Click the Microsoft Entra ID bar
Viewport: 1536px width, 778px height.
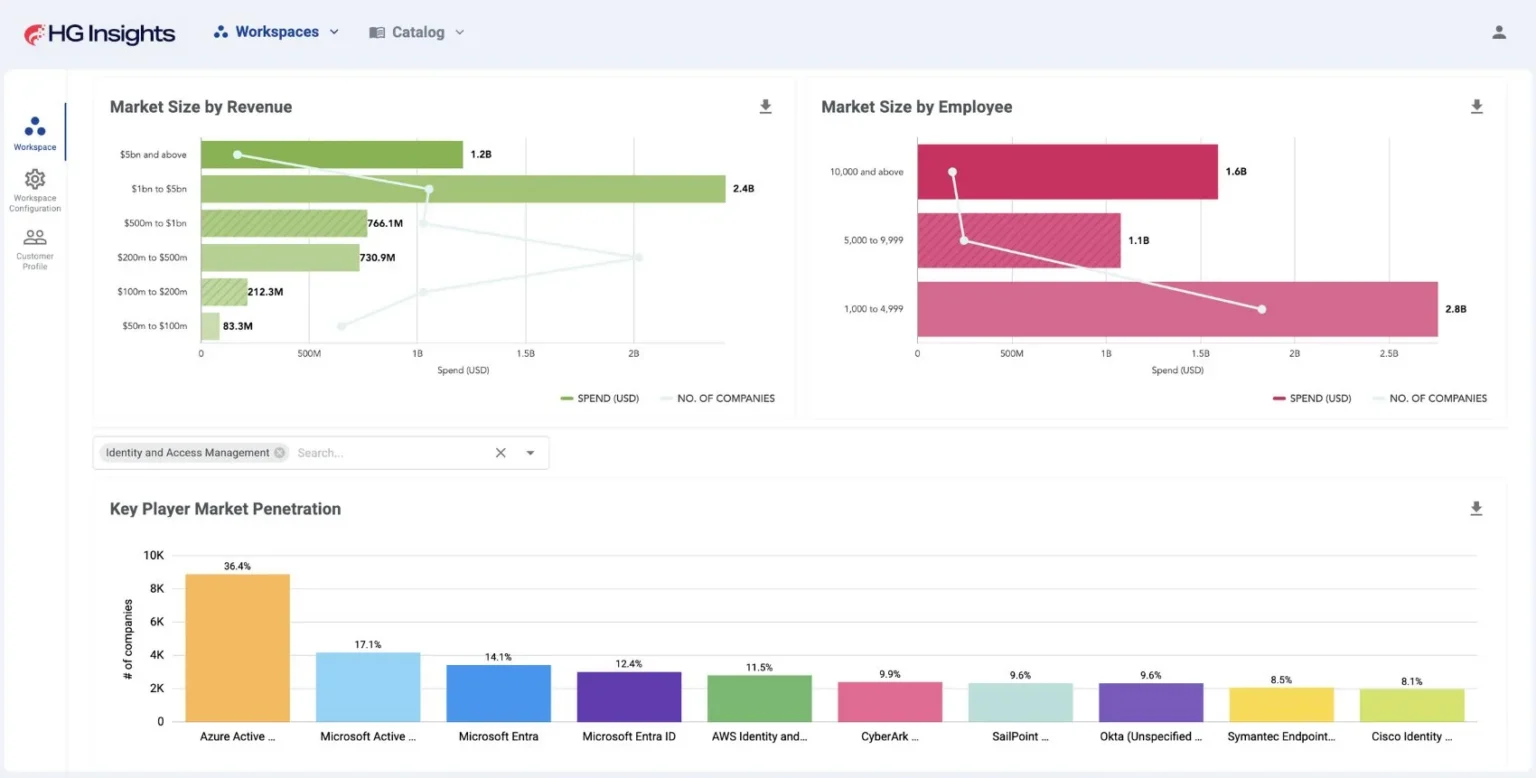tap(629, 697)
